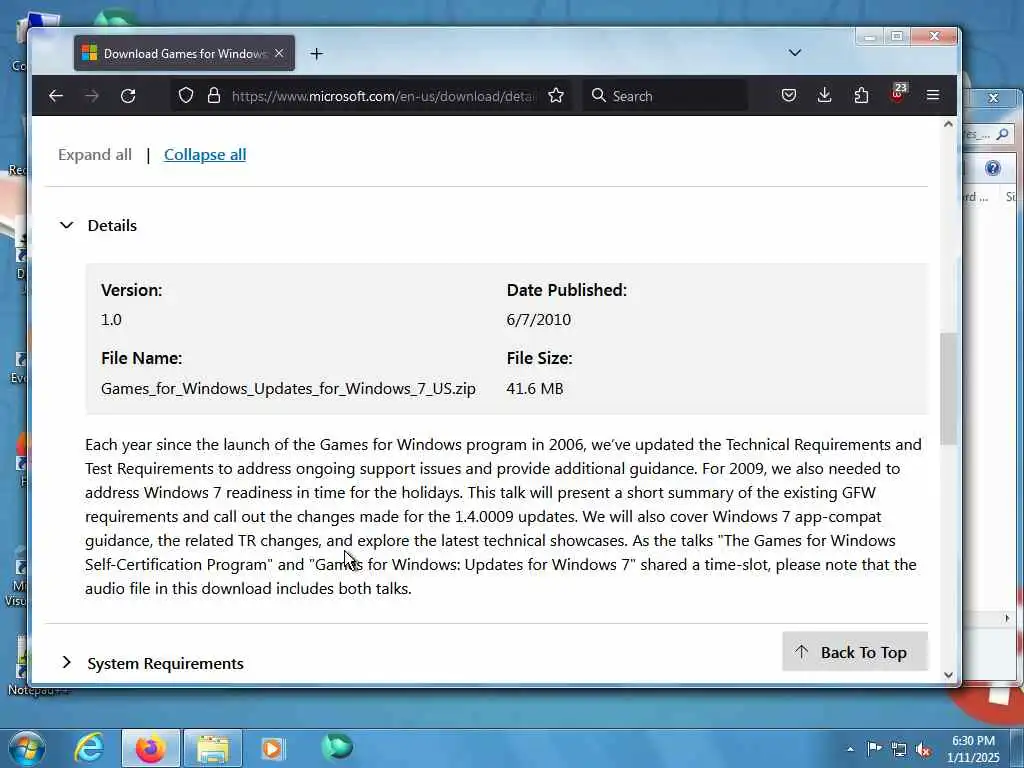Screen dimensions: 1024x768
Task: Switch to Firefox in the taskbar
Action: (150, 748)
